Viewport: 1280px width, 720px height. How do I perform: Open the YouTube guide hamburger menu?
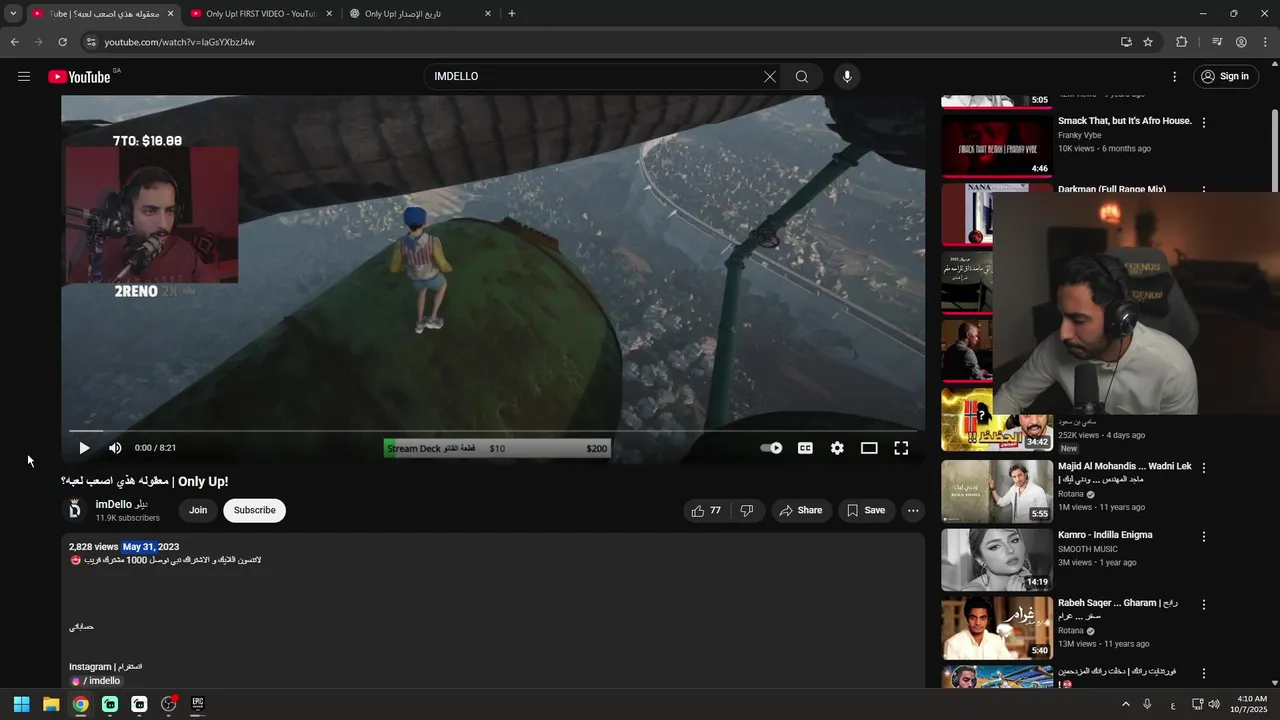[24, 76]
